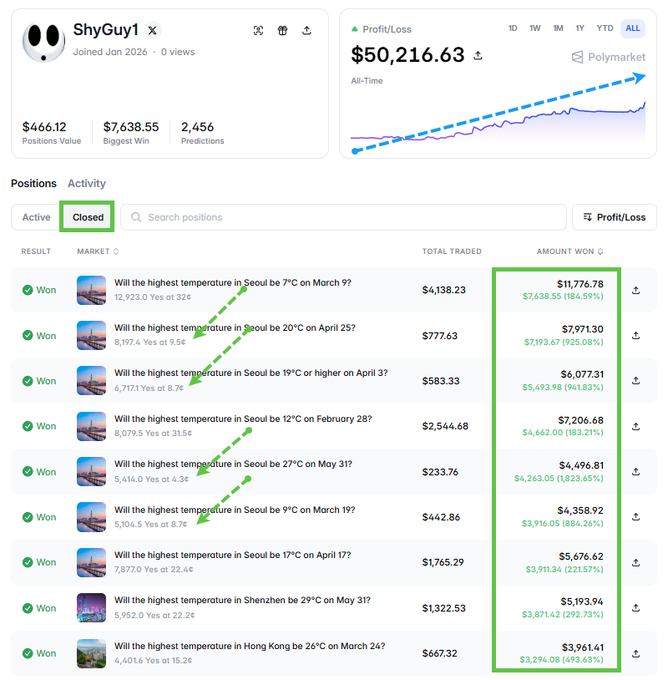Viewport: 668px width, 680px height.
Task: Share the Seoul 7°C March 9 position
Action: pos(636,290)
